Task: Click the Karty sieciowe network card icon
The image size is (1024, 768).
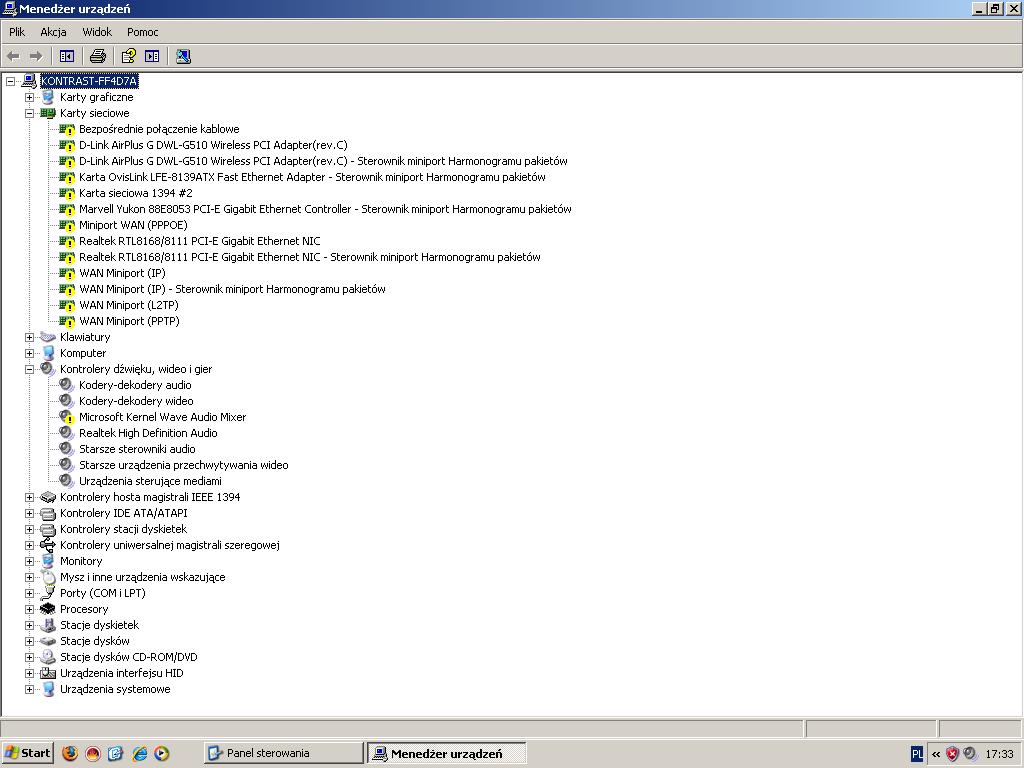Action: 48,113
